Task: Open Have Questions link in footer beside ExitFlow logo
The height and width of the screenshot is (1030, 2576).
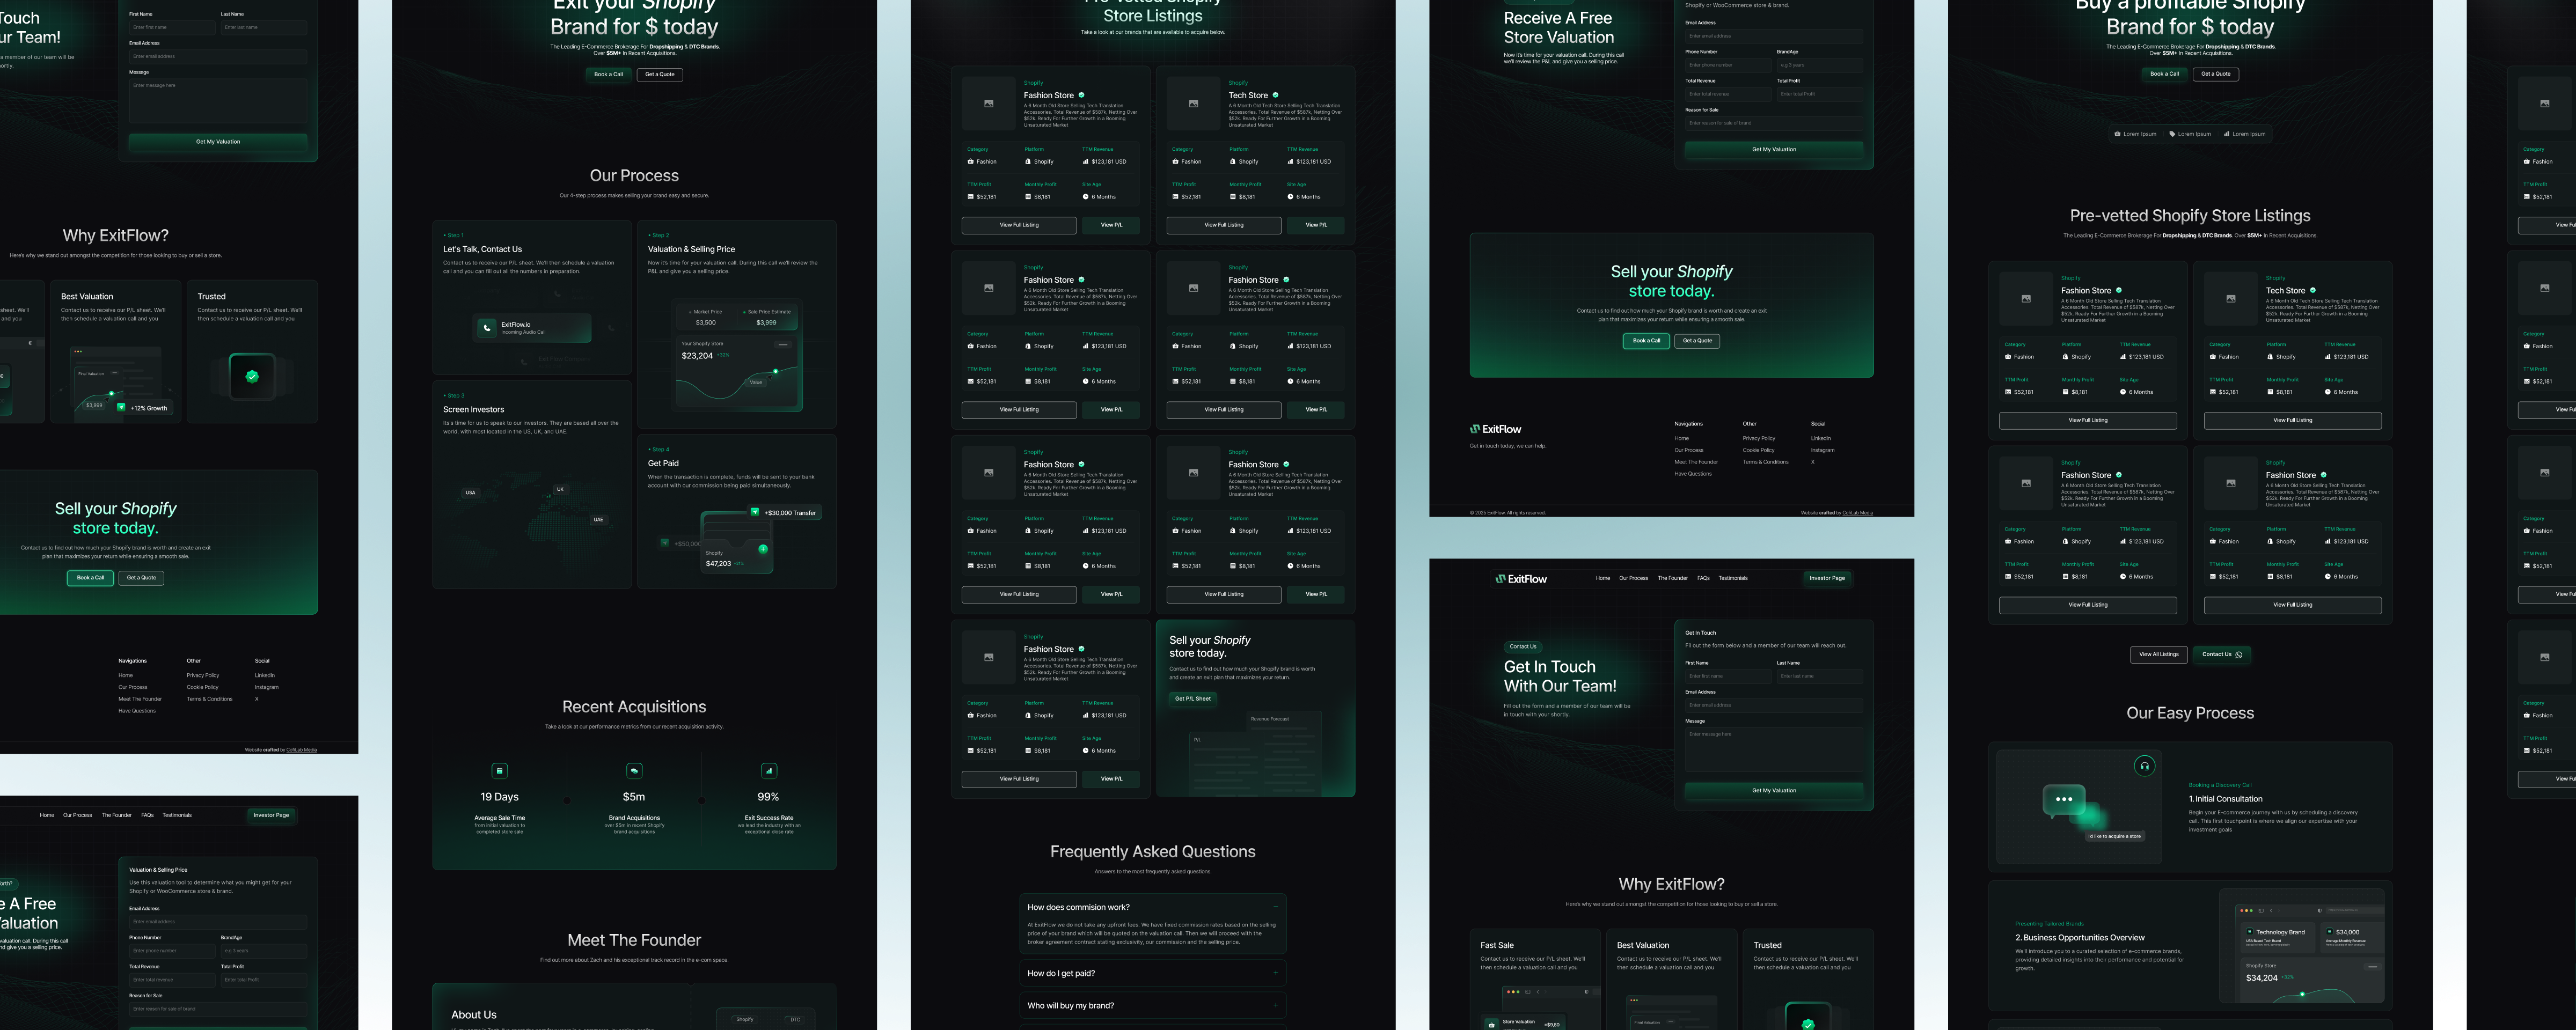Action: coord(1693,474)
